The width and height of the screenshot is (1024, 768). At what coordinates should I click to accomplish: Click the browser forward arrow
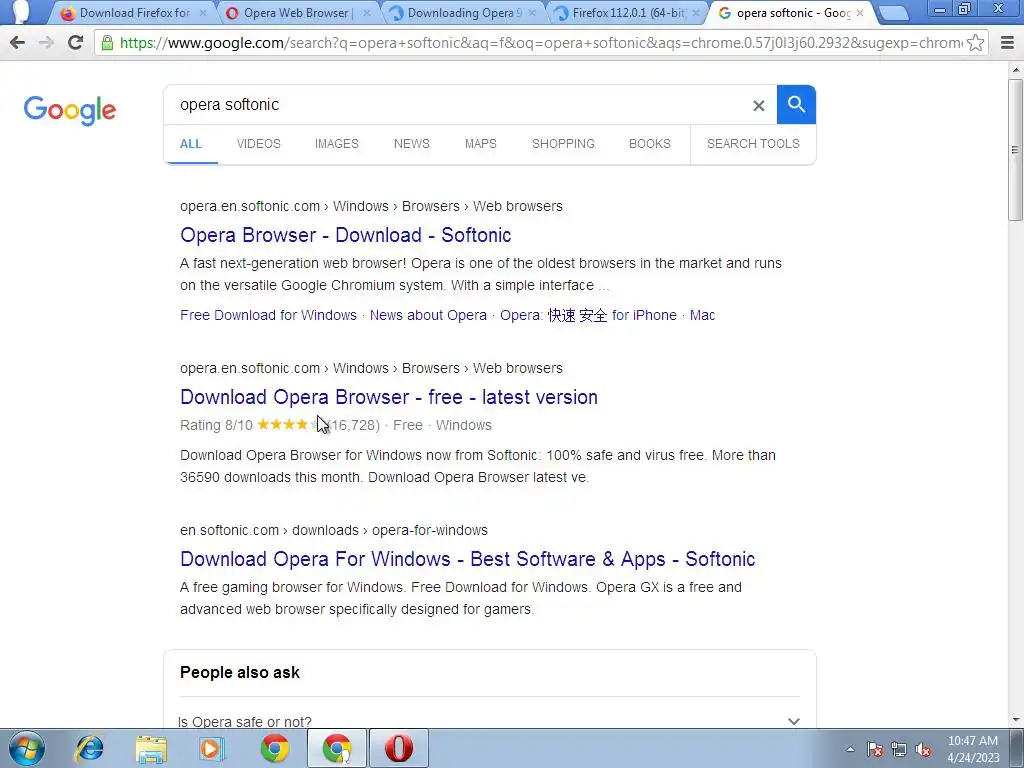46,43
